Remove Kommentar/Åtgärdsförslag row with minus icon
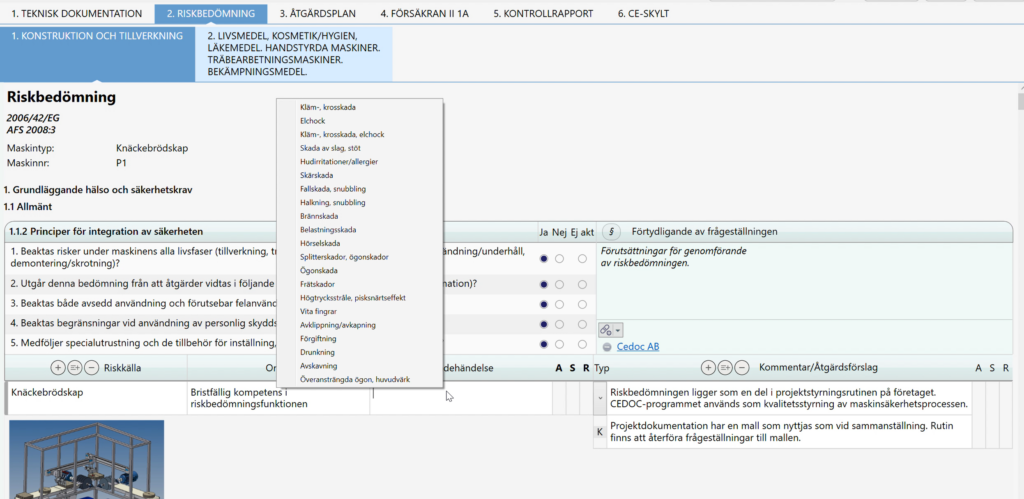 pos(742,368)
